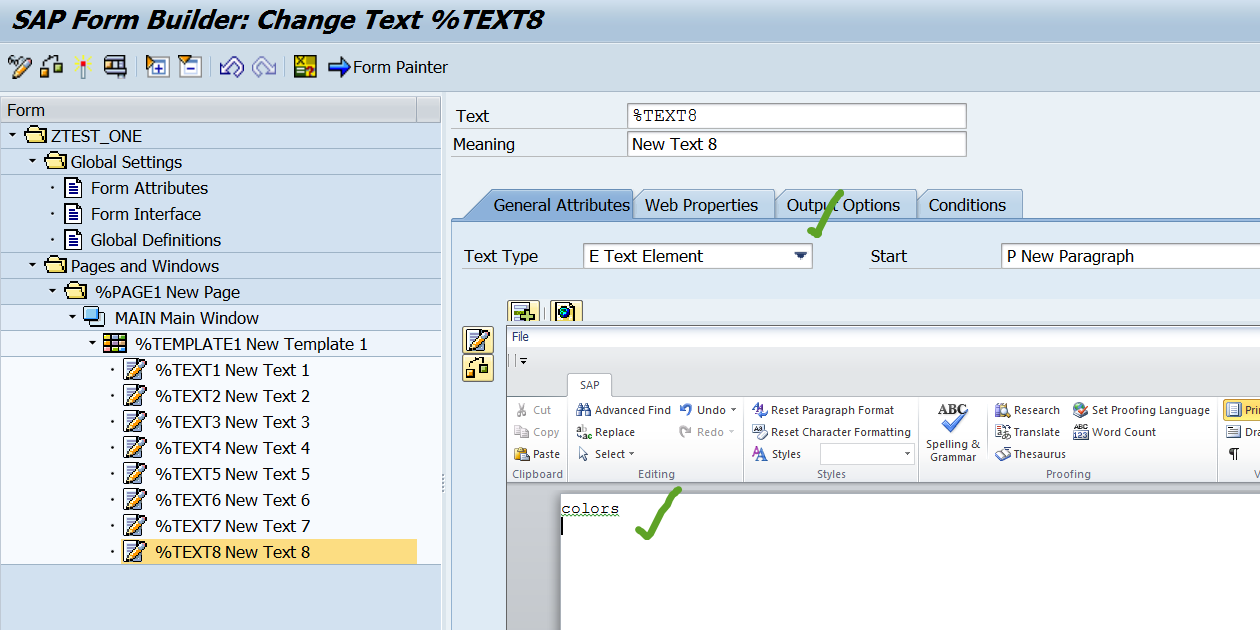The image size is (1260, 630).
Task: Click Set Proofing Language
Action: coord(1141,410)
